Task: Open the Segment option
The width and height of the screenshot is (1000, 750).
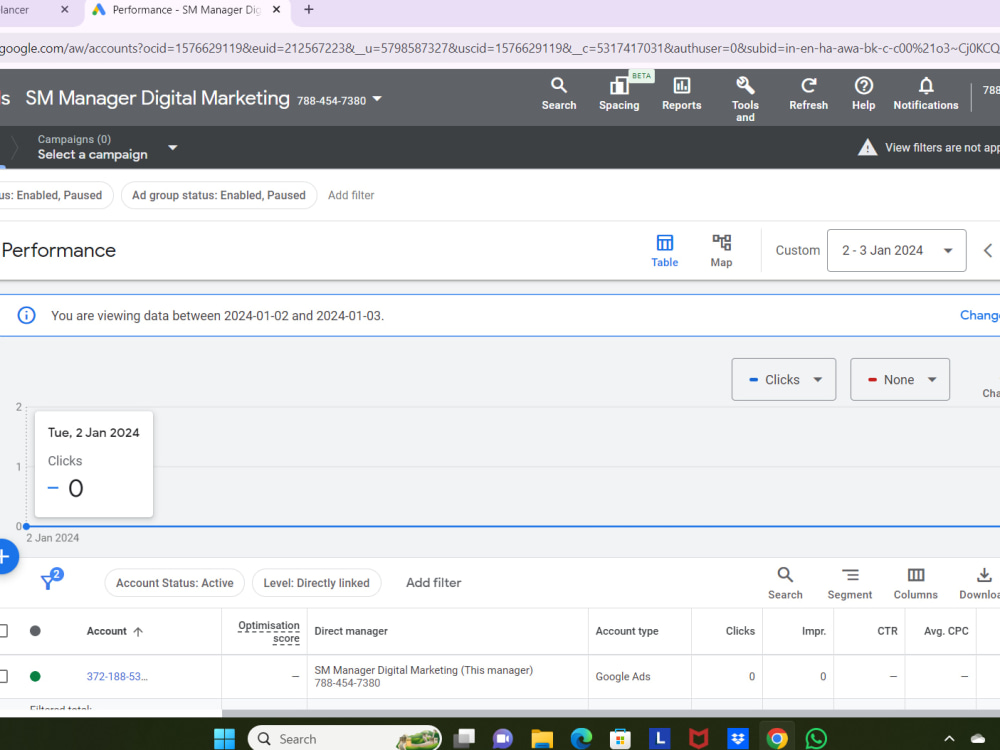Action: pyautogui.click(x=849, y=583)
